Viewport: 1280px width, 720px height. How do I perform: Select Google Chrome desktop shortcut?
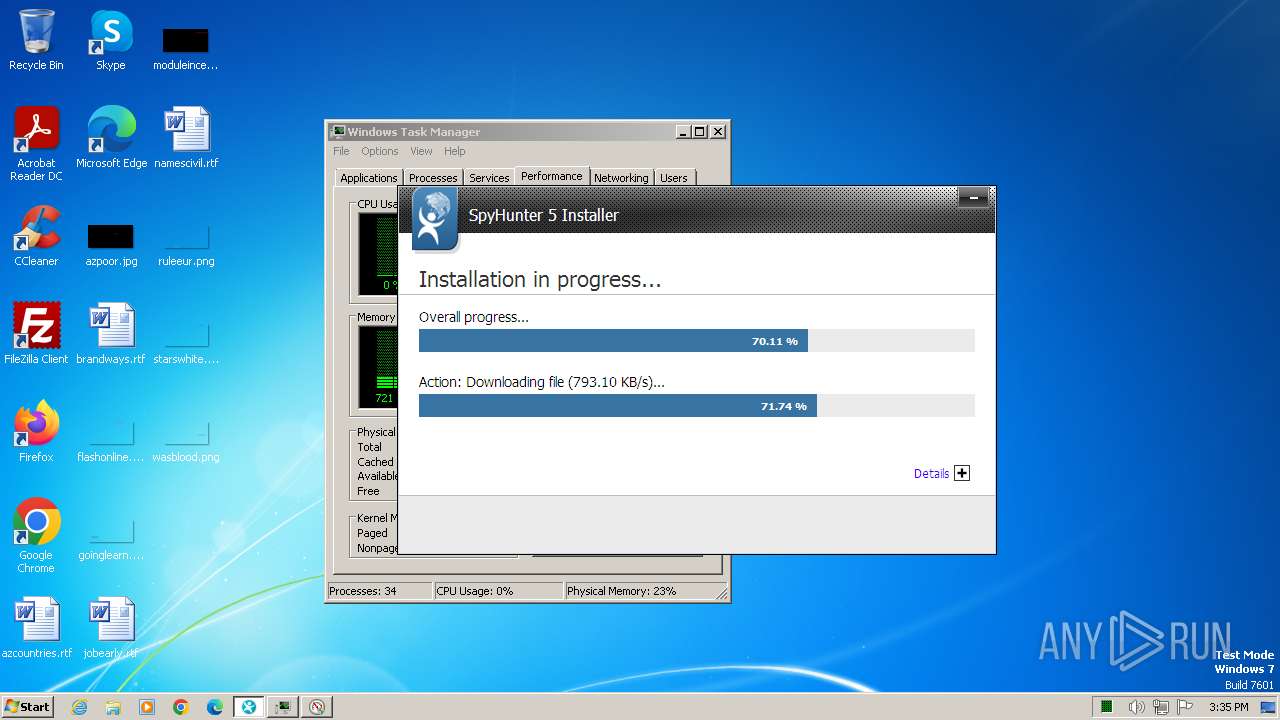click(36, 536)
